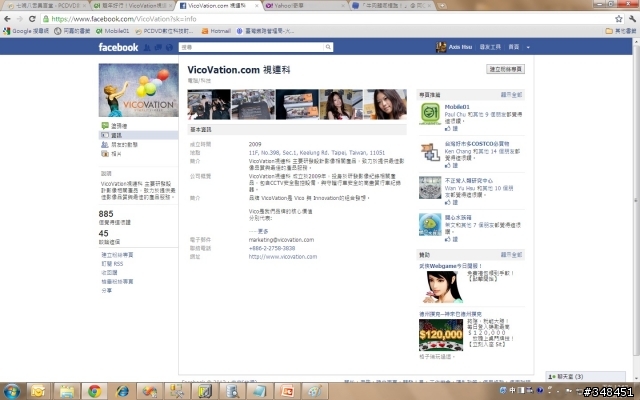Open the $120,000 poker ad image
The image size is (640, 400).
(x=441, y=335)
